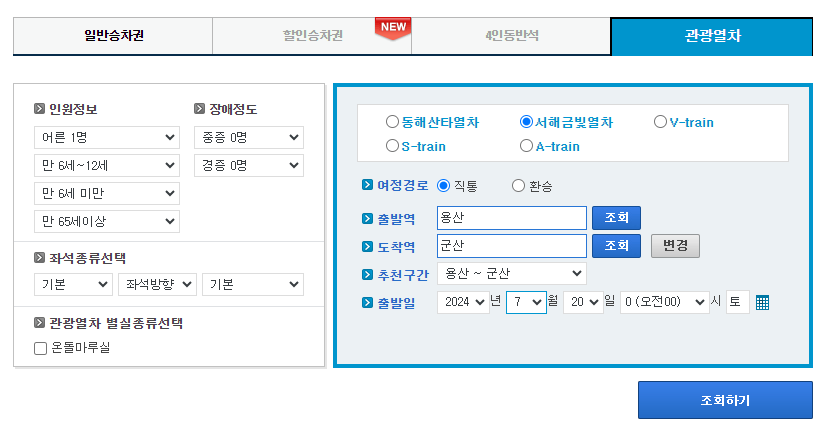
Task: Open the 만 6세~12세 passenger dropdown
Action: tap(107, 166)
